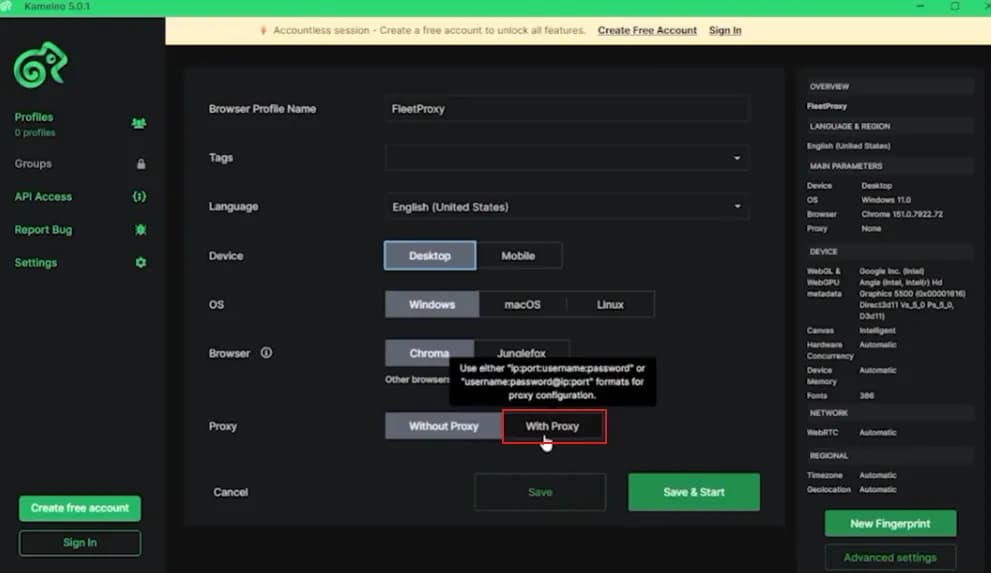Choose macOS as the OS
This screenshot has height=573, width=991.
pyautogui.click(x=522, y=304)
